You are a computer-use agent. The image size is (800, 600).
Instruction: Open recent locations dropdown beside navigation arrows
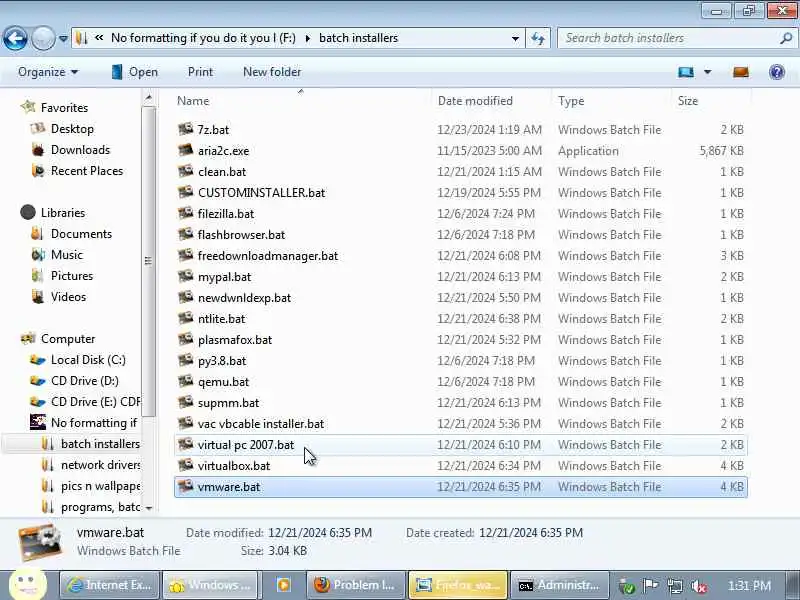63,38
